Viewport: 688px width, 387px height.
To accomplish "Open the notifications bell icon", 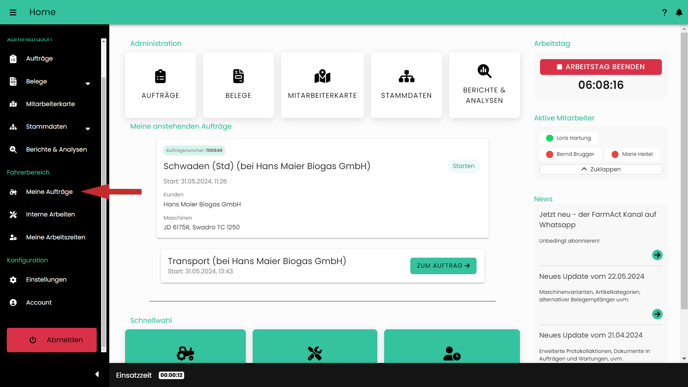I will point(679,12).
